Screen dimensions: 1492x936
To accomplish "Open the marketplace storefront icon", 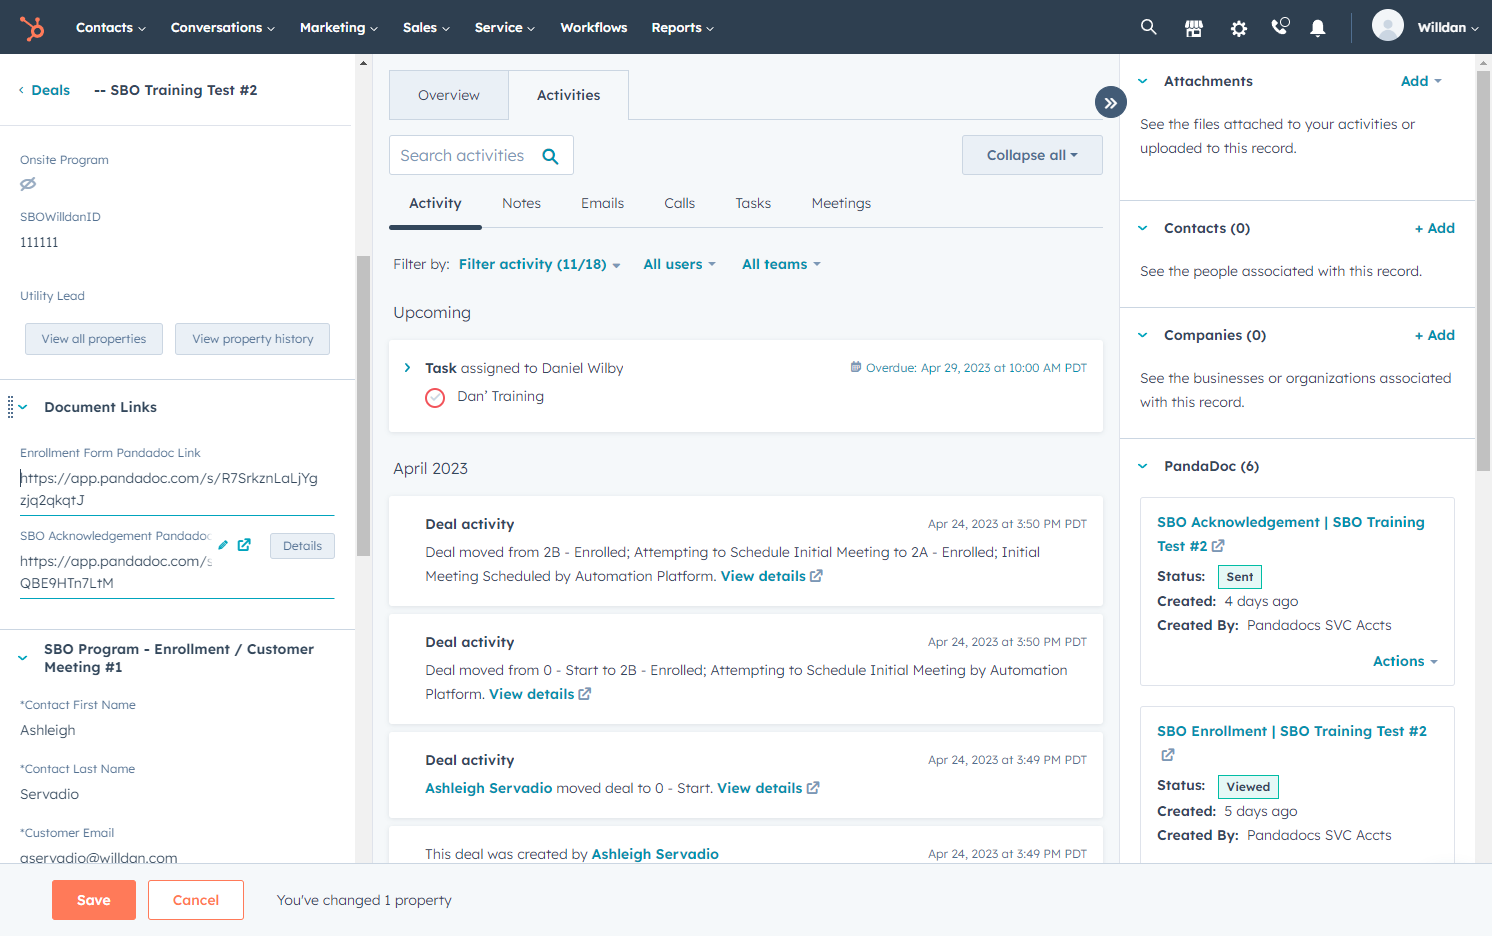I will click(1194, 28).
